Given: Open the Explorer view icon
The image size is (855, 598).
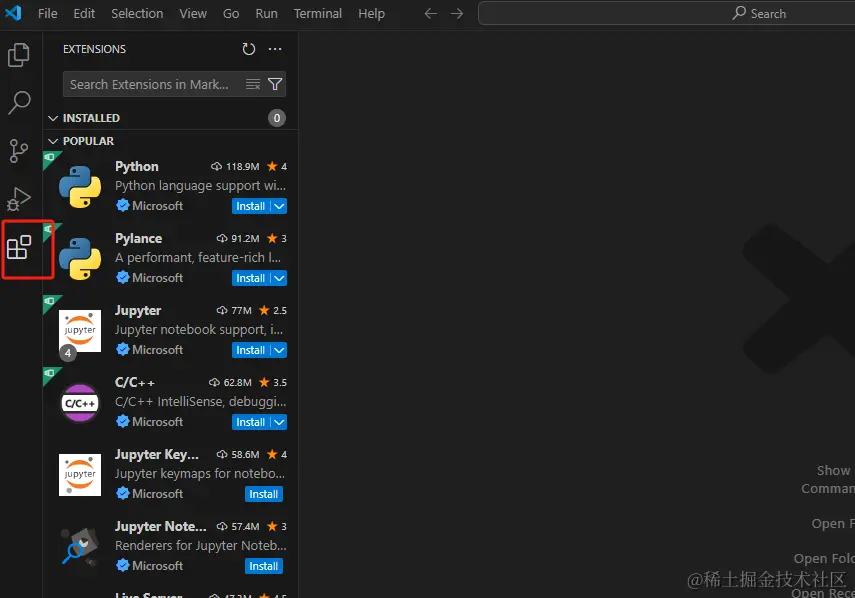Looking at the screenshot, I should pos(19,55).
